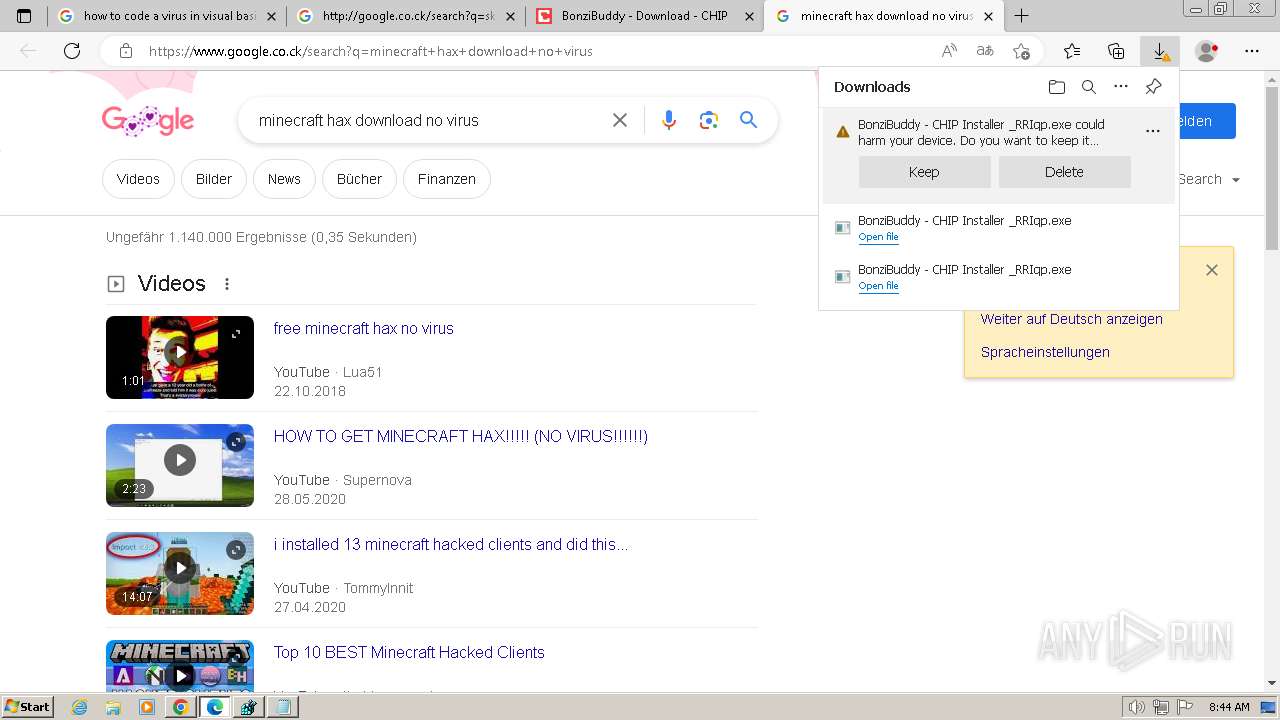Select the Videos search filter
The image size is (1280, 720).
(138, 179)
